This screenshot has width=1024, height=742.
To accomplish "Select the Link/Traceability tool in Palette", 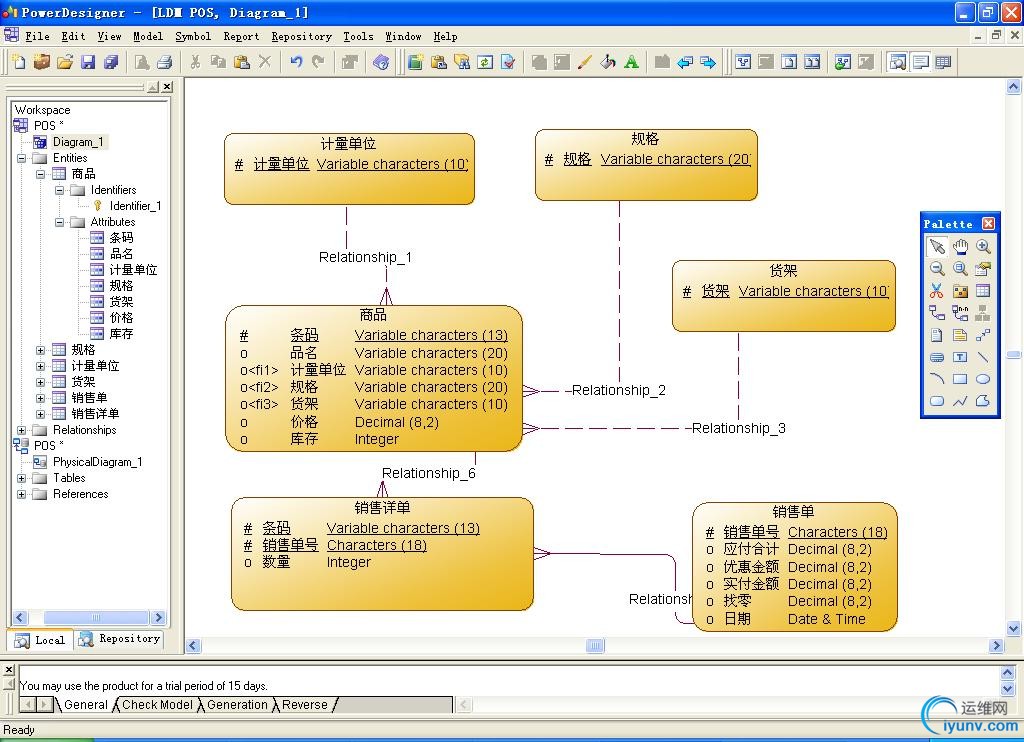I will 983,335.
